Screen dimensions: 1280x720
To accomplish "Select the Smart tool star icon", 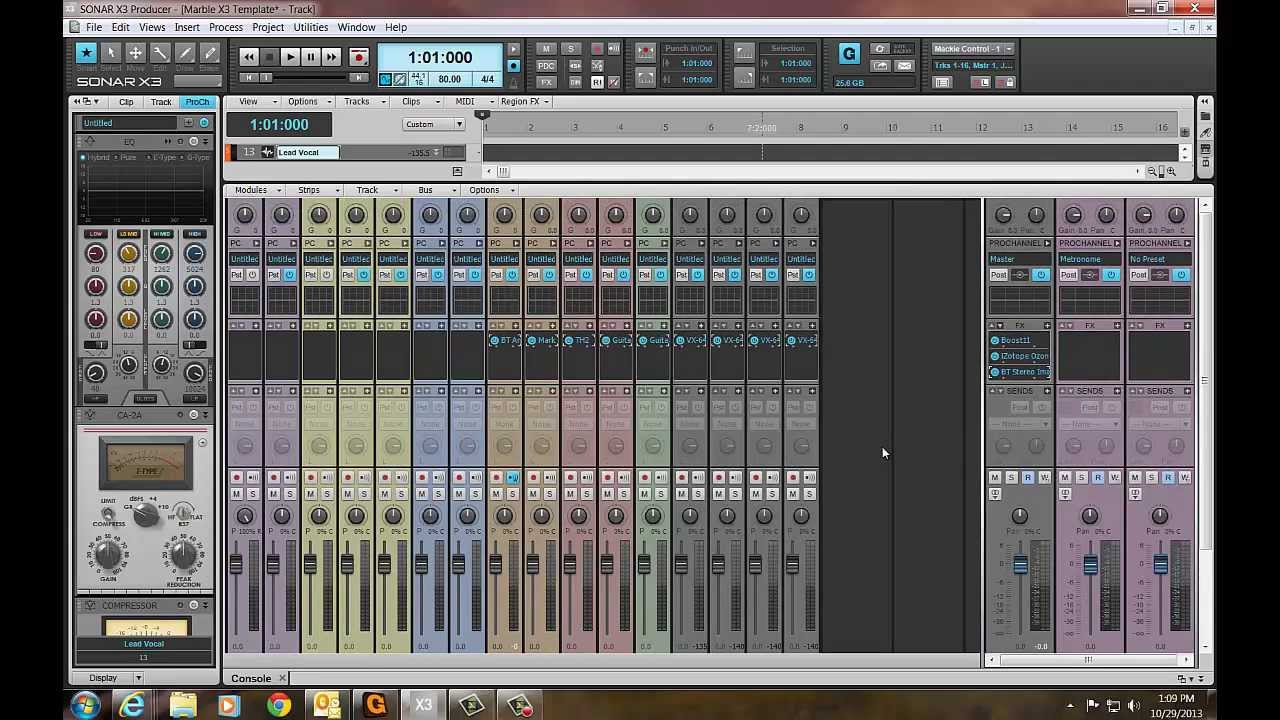I will (86, 53).
